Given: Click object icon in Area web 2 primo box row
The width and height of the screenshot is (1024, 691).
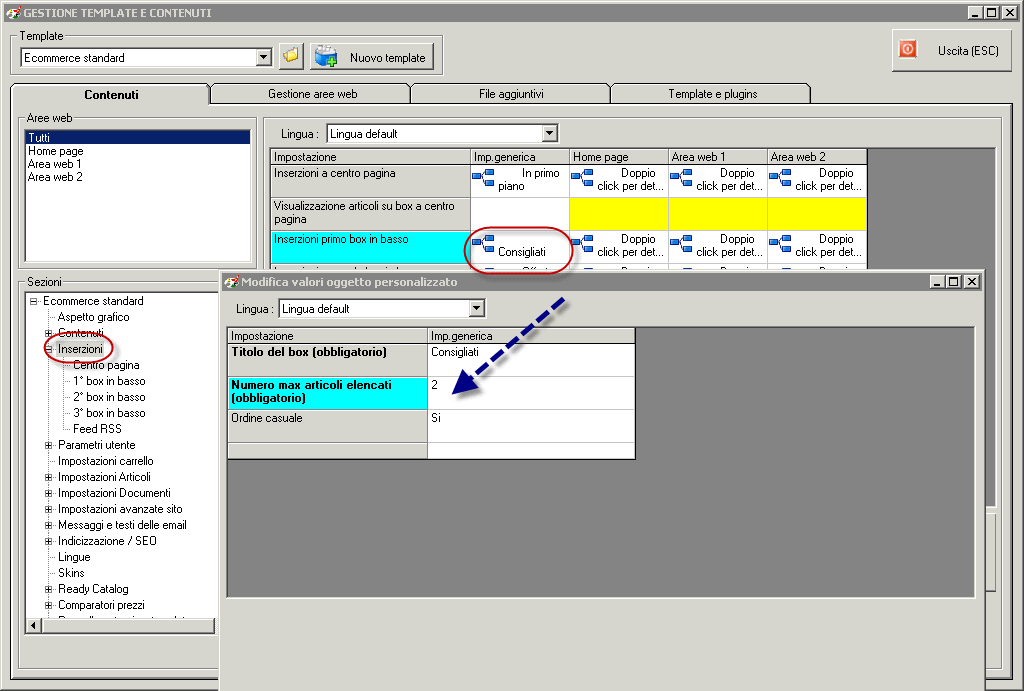Looking at the screenshot, I should [780, 242].
